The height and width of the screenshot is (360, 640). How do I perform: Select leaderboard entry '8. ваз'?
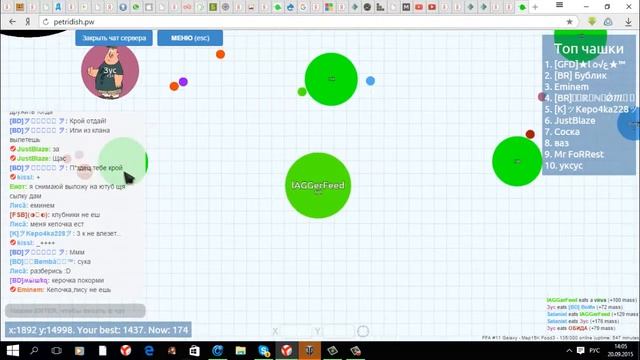[x=557, y=143]
